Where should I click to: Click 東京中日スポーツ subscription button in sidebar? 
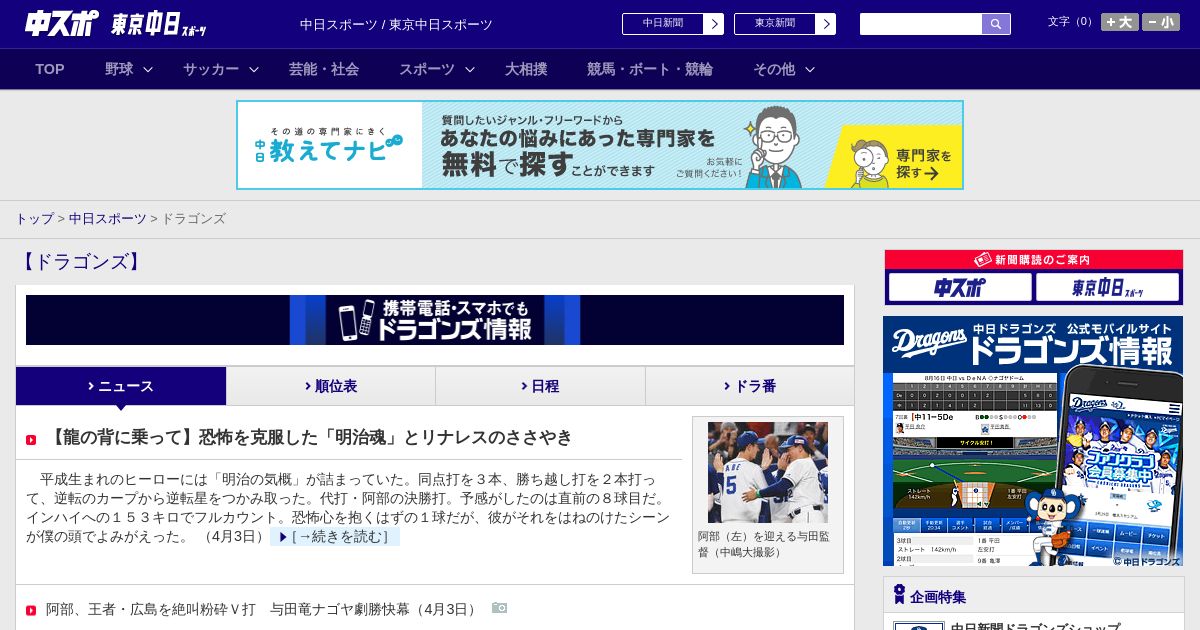[x=1108, y=288]
